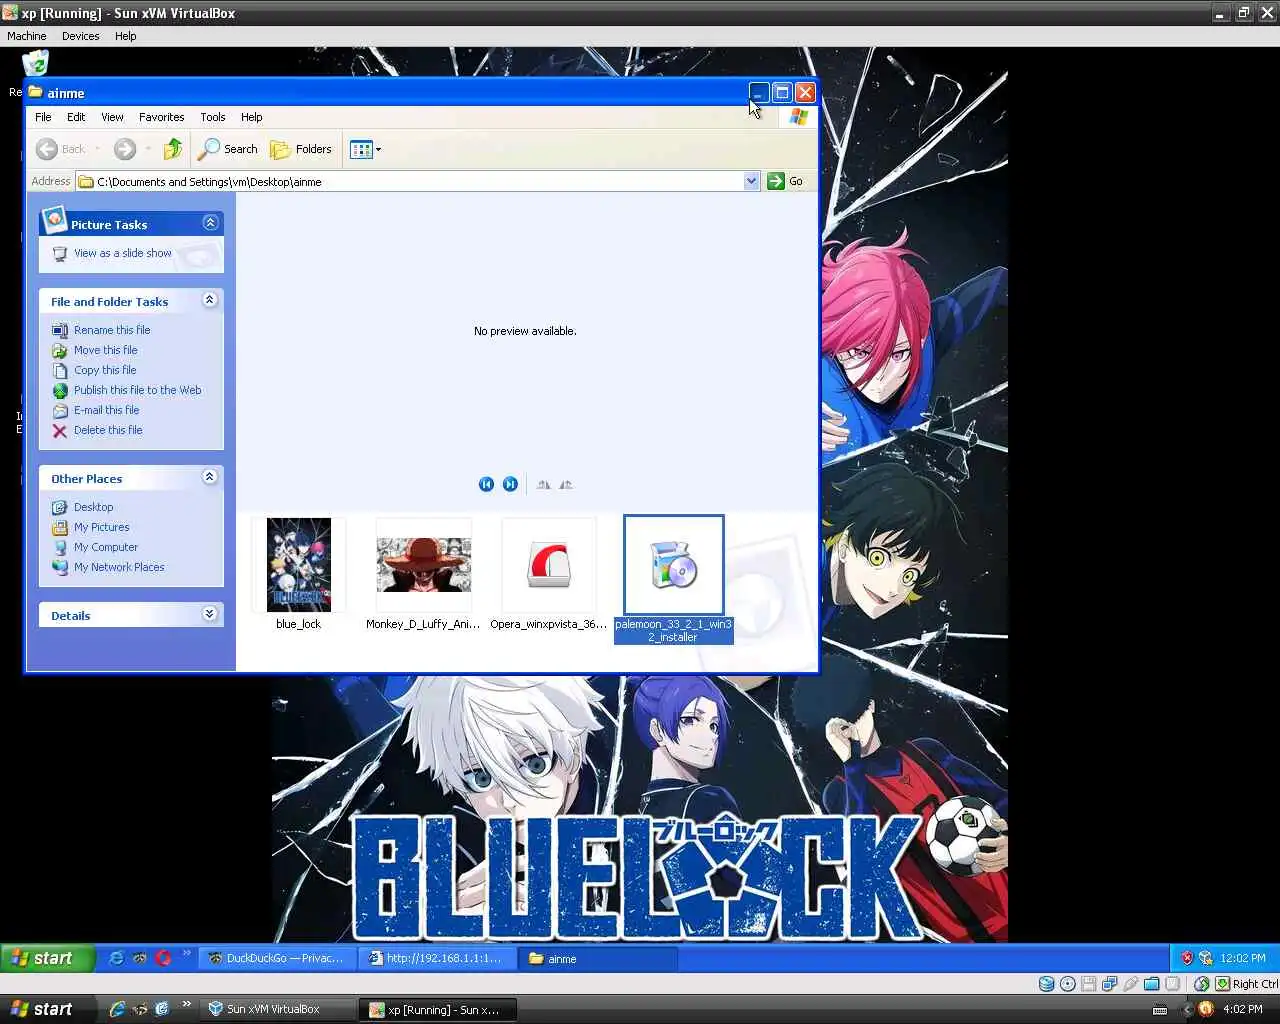This screenshot has height=1024, width=1280.
Task: Click the ainme taskbar button
Action: pos(597,958)
